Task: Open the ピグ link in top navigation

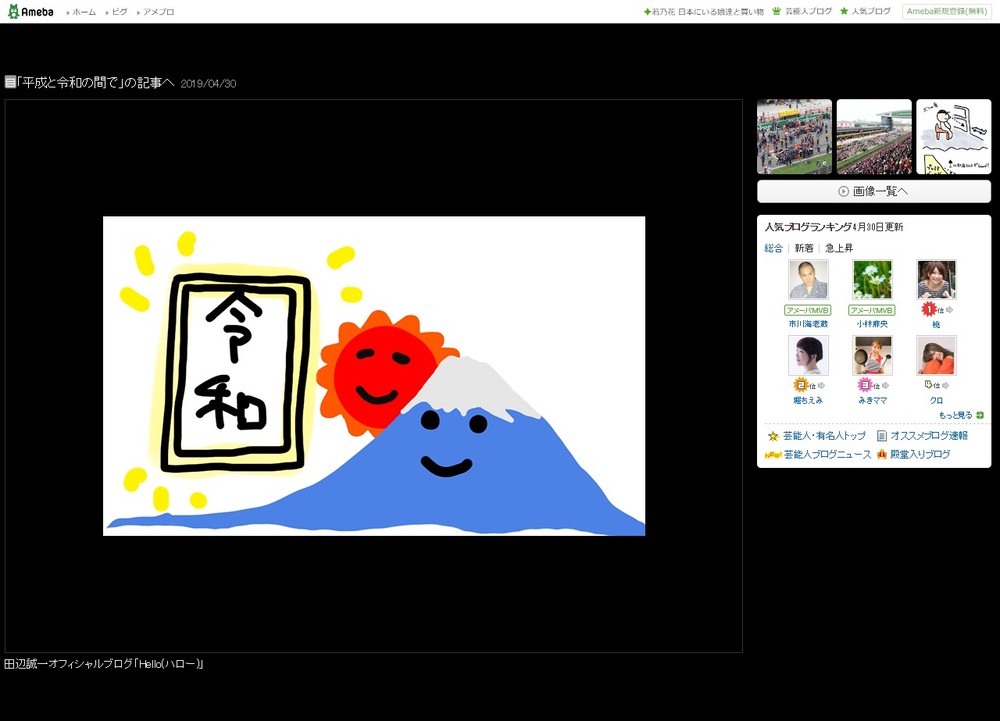Action: [119, 12]
